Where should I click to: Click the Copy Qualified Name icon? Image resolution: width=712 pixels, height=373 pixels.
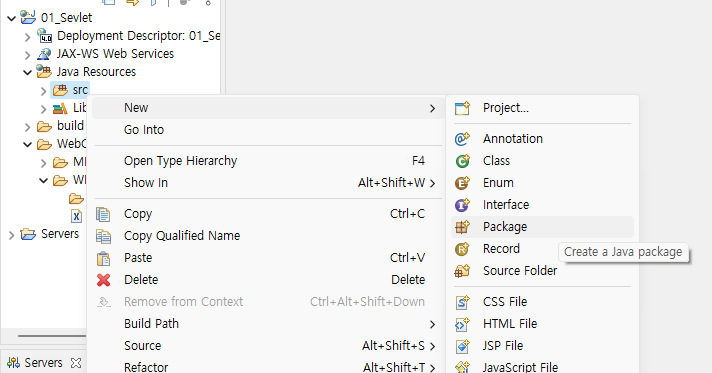tap(104, 236)
